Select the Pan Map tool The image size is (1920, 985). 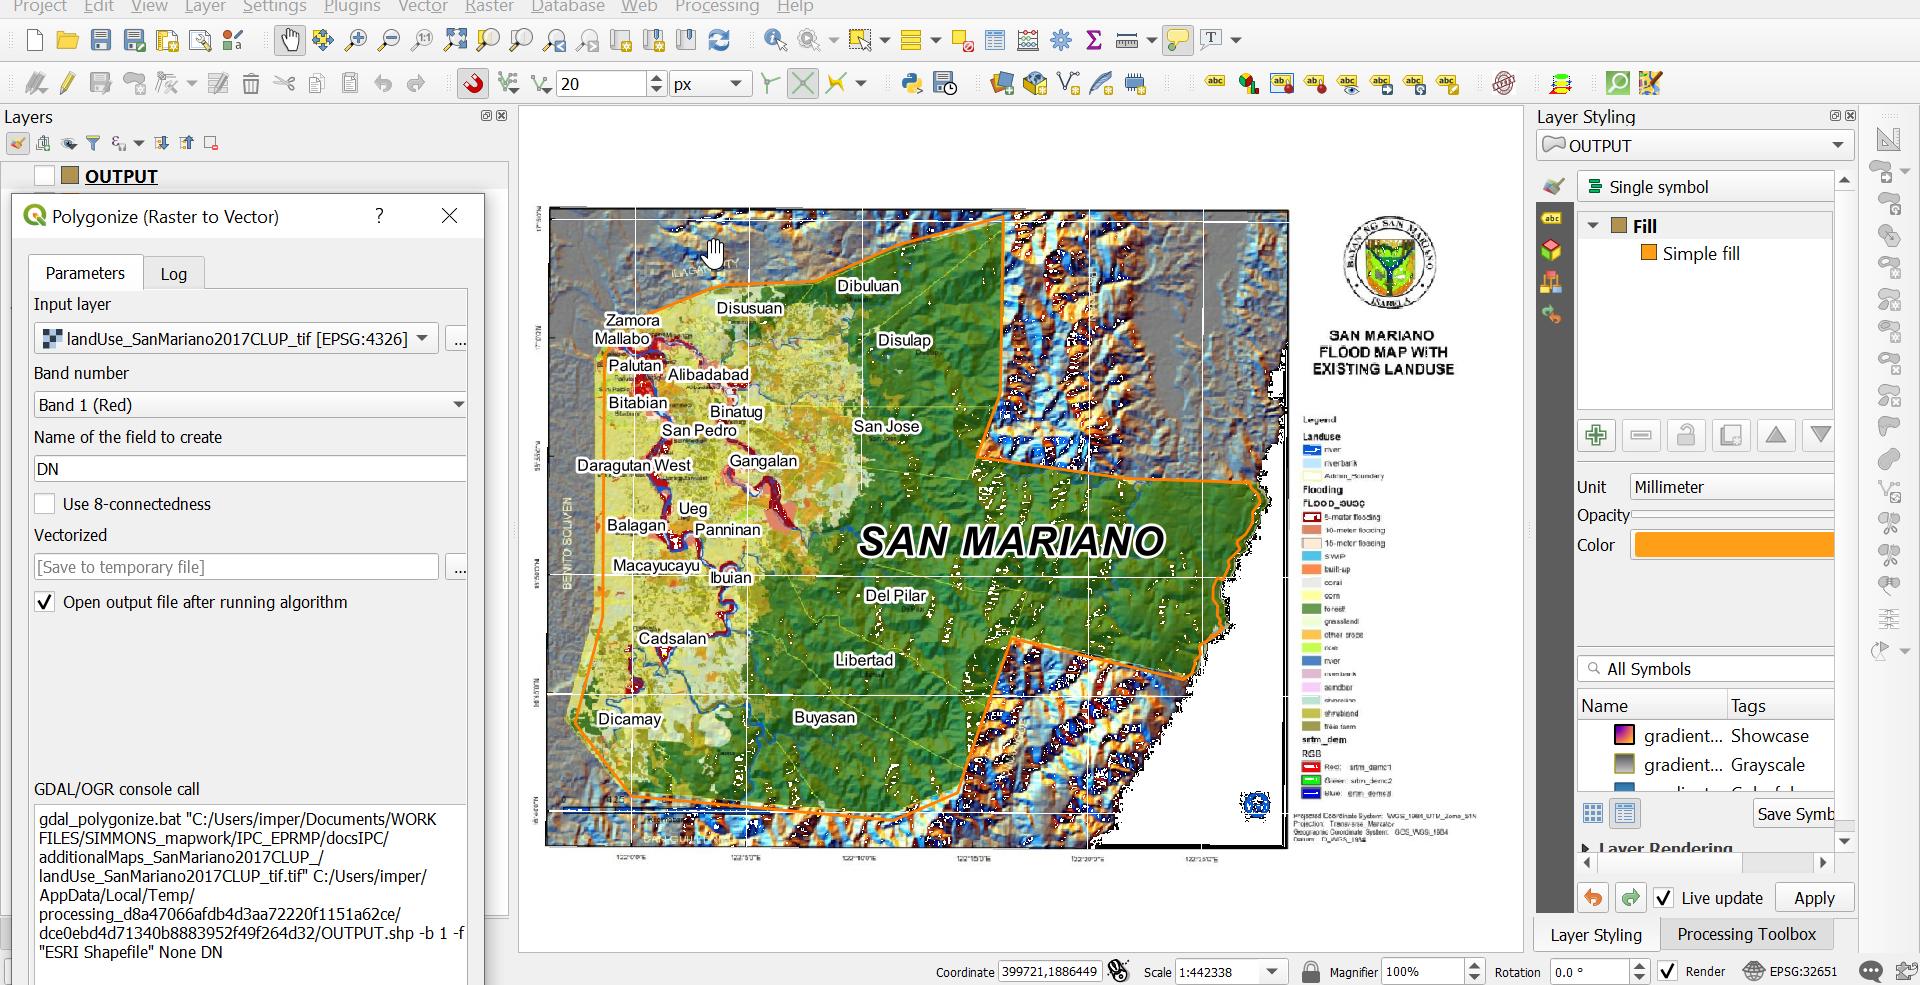click(x=289, y=41)
